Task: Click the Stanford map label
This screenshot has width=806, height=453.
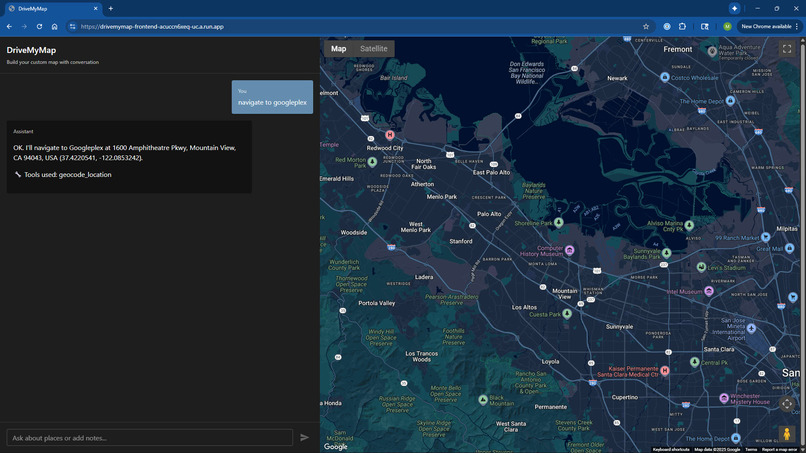Action: pos(461,241)
